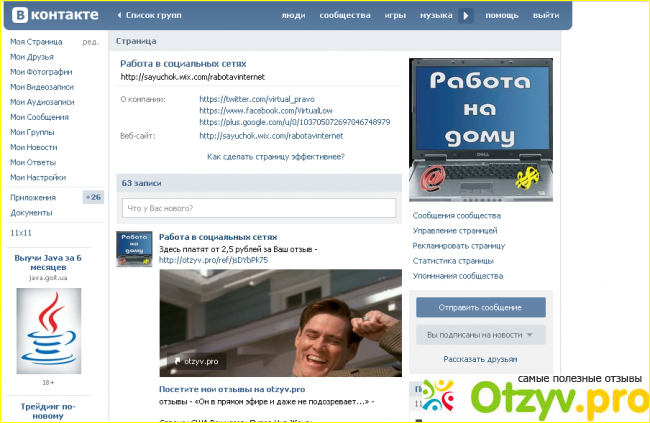Image resolution: width=650 pixels, height=423 pixels.
Task: Click the post author's small avatar
Action: (134, 249)
